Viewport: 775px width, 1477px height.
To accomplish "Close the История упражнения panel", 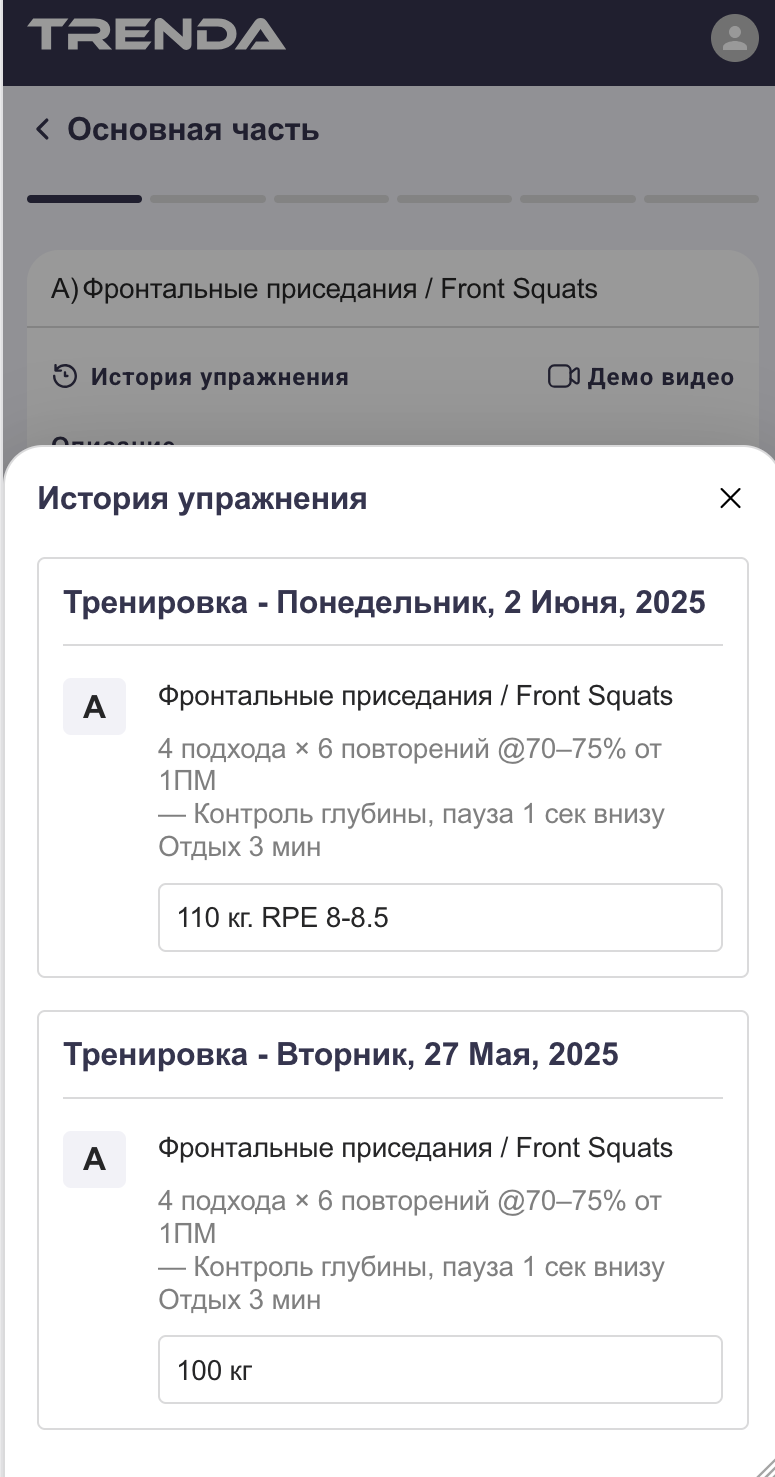I will point(730,498).
